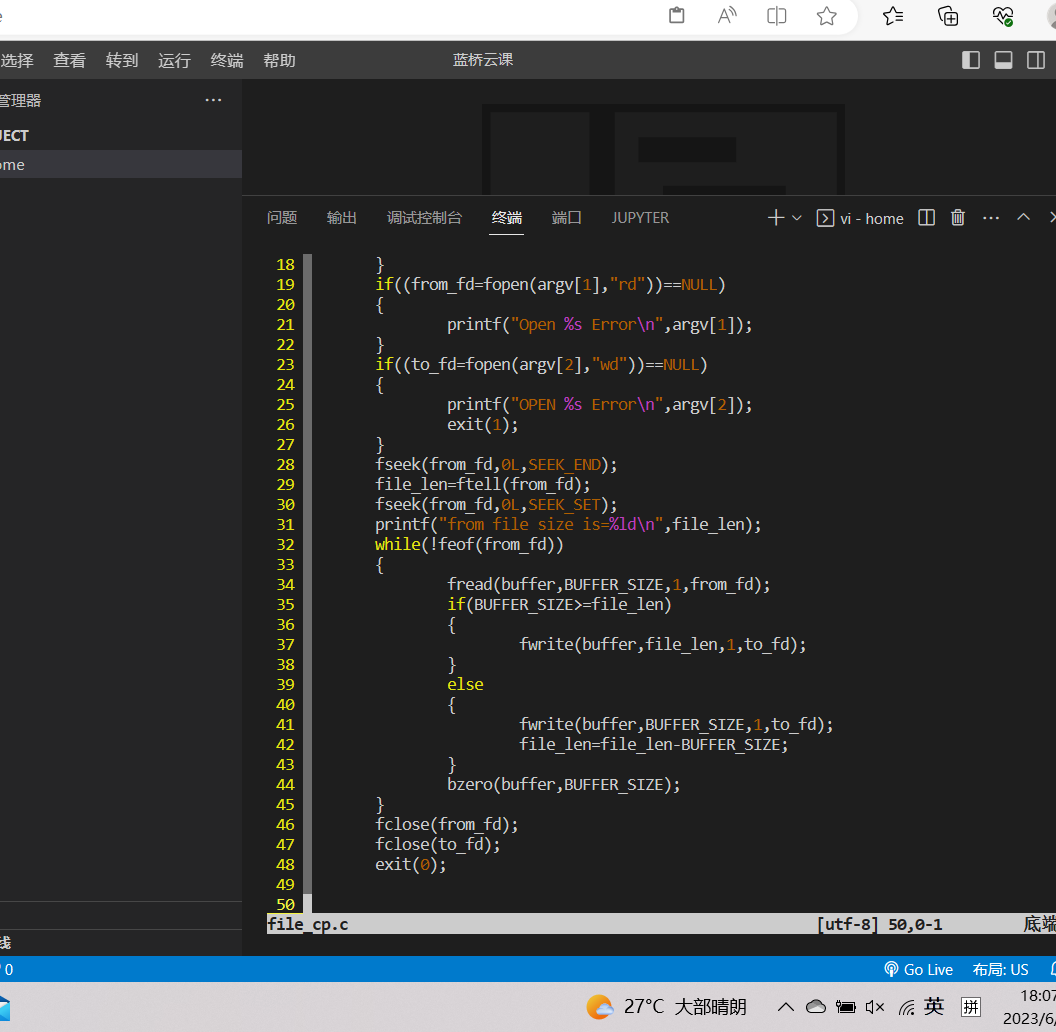This screenshot has height=1032, width=1056.
Task: Click the exit(0); code line
Action: coord(410,864)
